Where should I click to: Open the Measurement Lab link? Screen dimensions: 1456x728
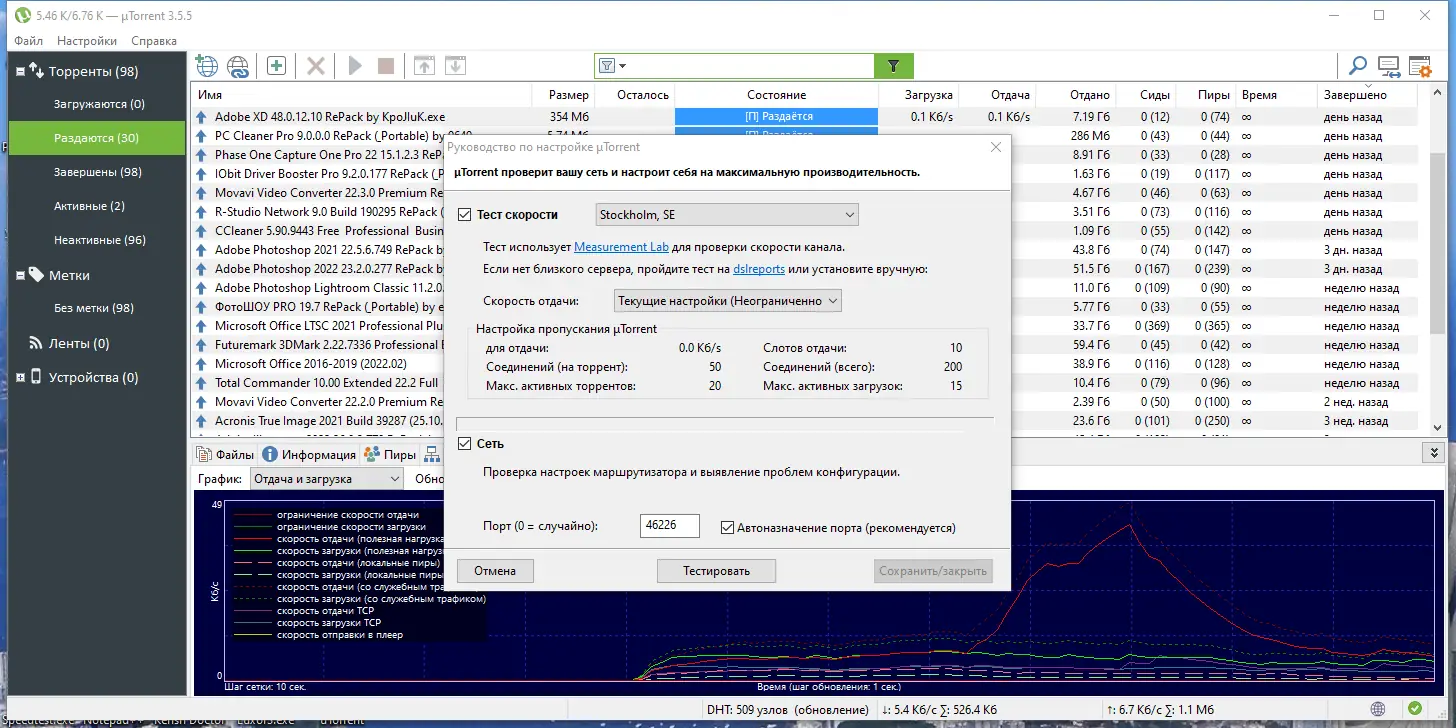tap(621, 247)
